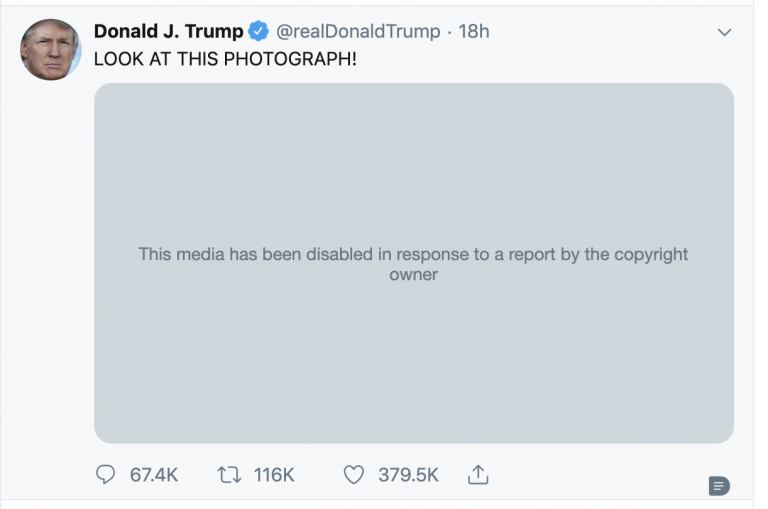Screen dimensions: 768x509
Task: Click the message icon at bottom right
Action: (x=719, y=485)
